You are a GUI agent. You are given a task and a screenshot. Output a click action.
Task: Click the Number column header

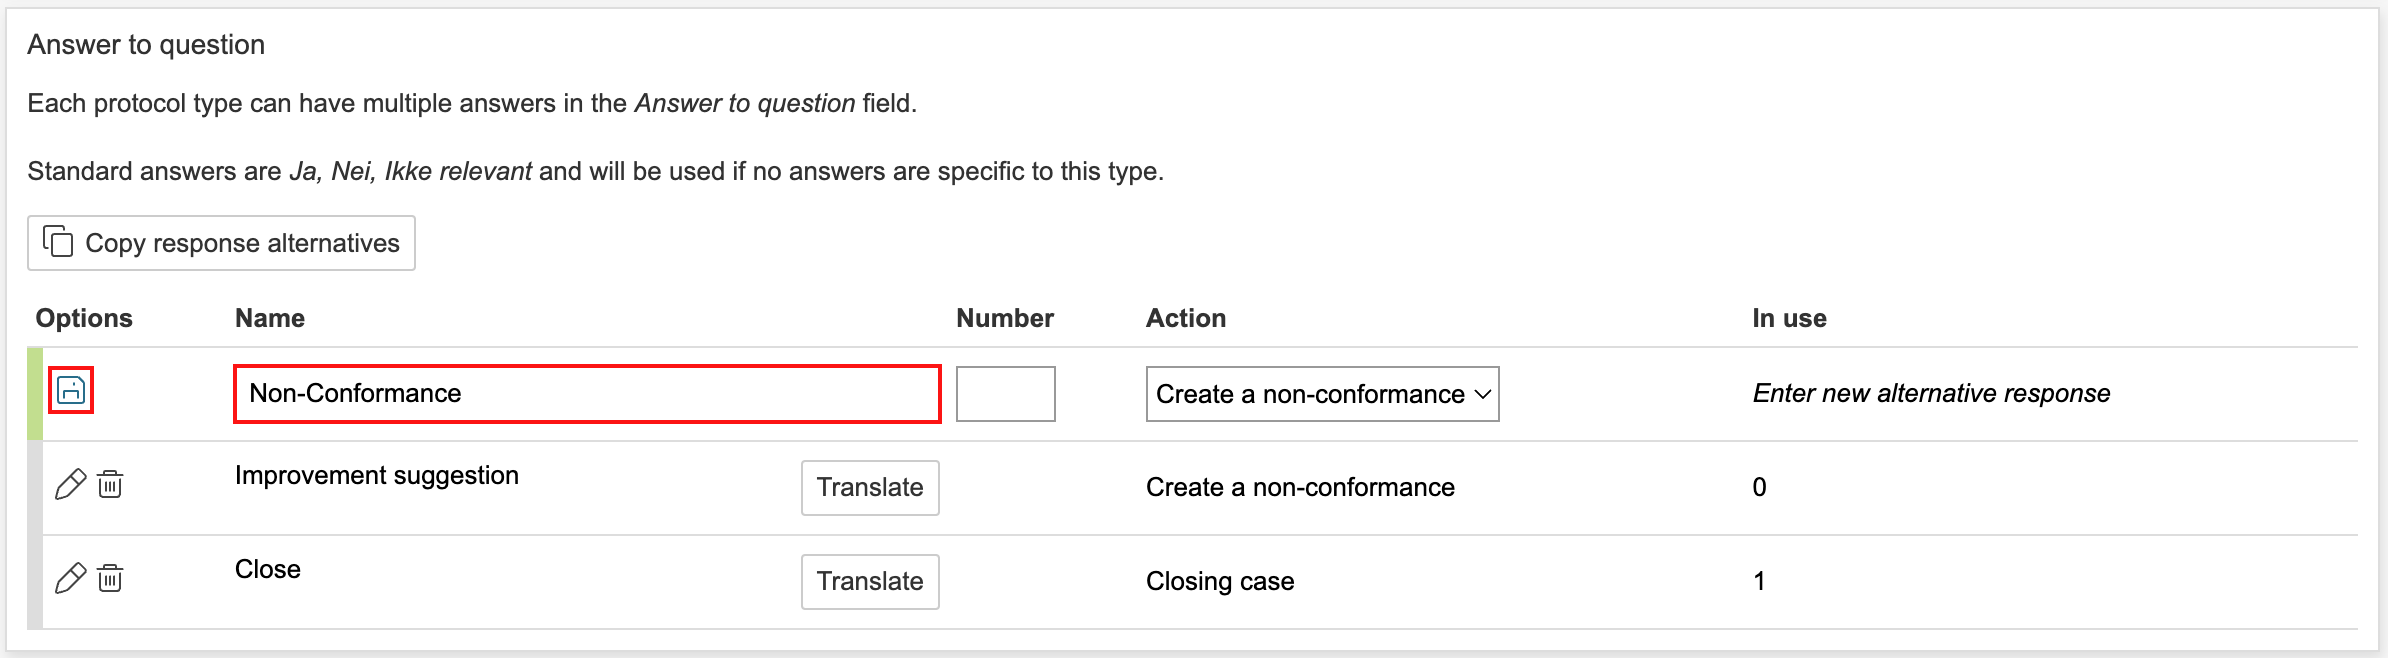coord(1004,318)
